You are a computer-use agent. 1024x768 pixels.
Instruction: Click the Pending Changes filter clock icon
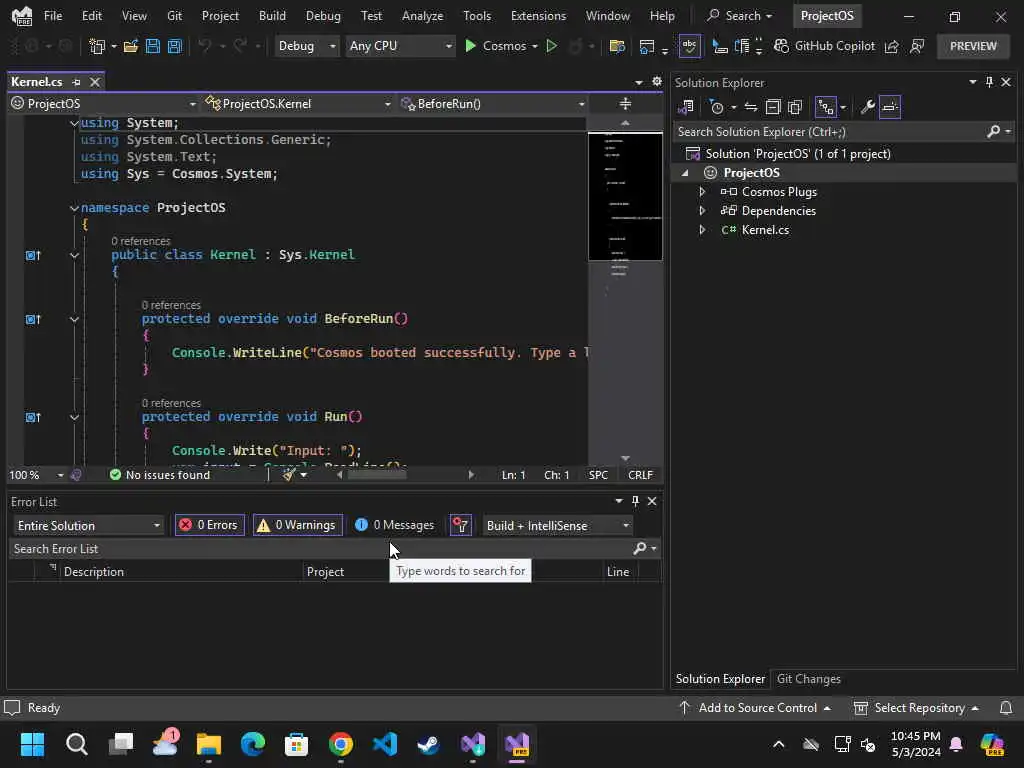click(716, 106)
